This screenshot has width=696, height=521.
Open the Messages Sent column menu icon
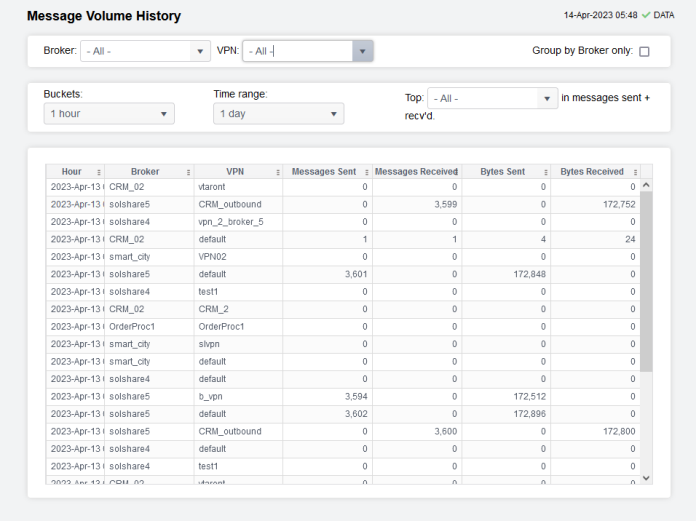click(366, 172)
